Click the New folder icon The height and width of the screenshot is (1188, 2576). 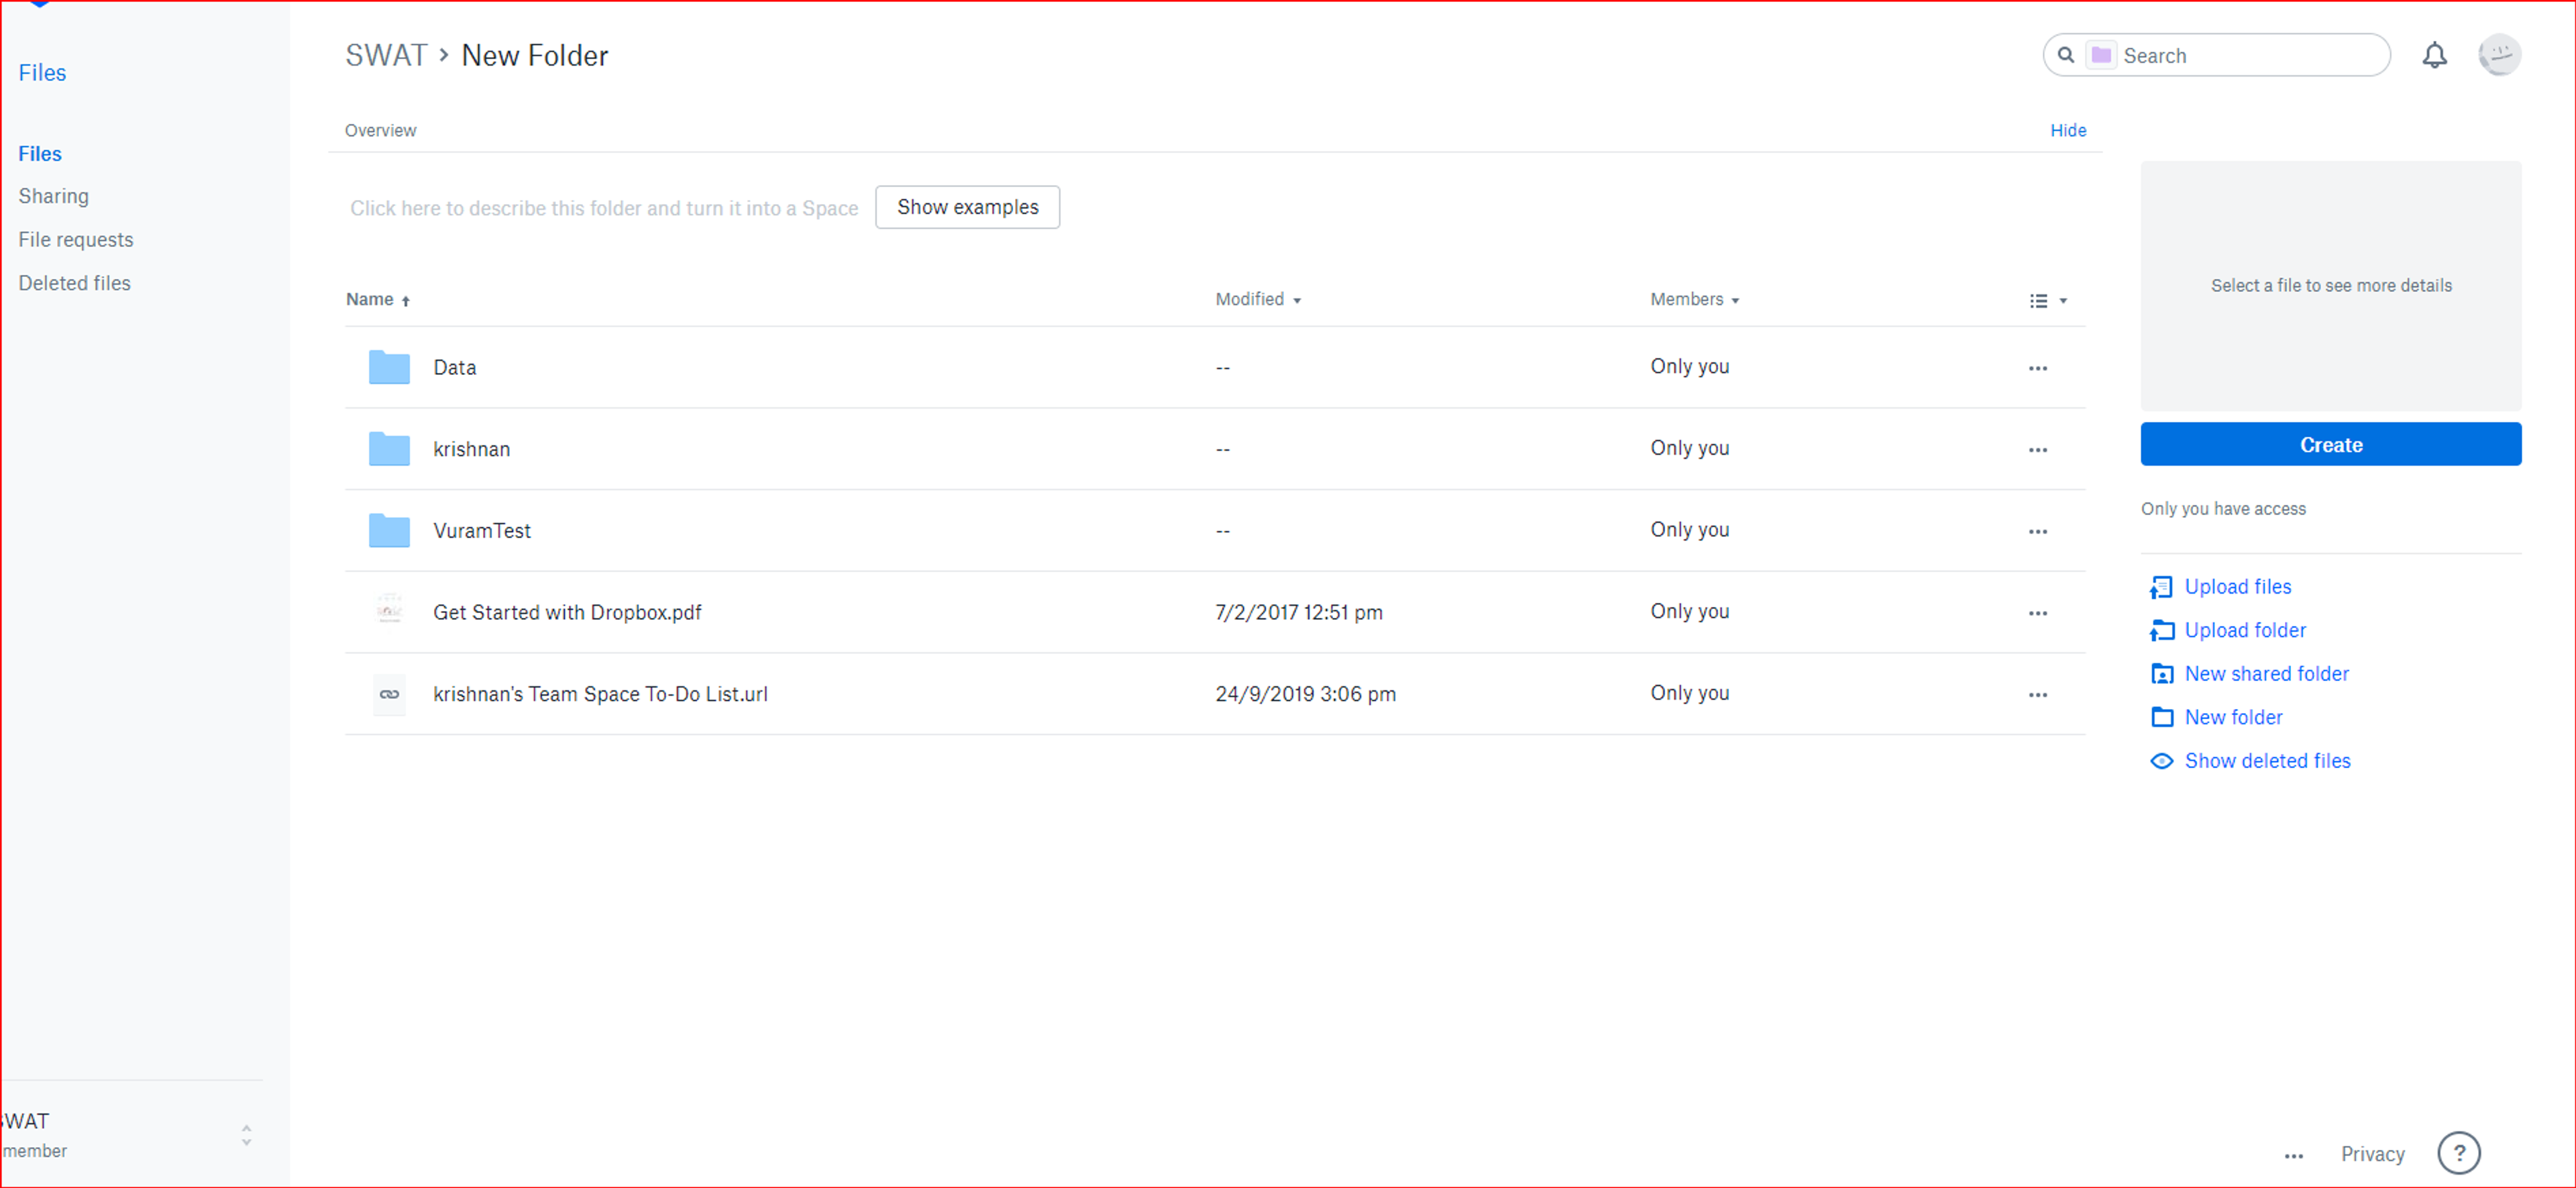pos(2161,717)
